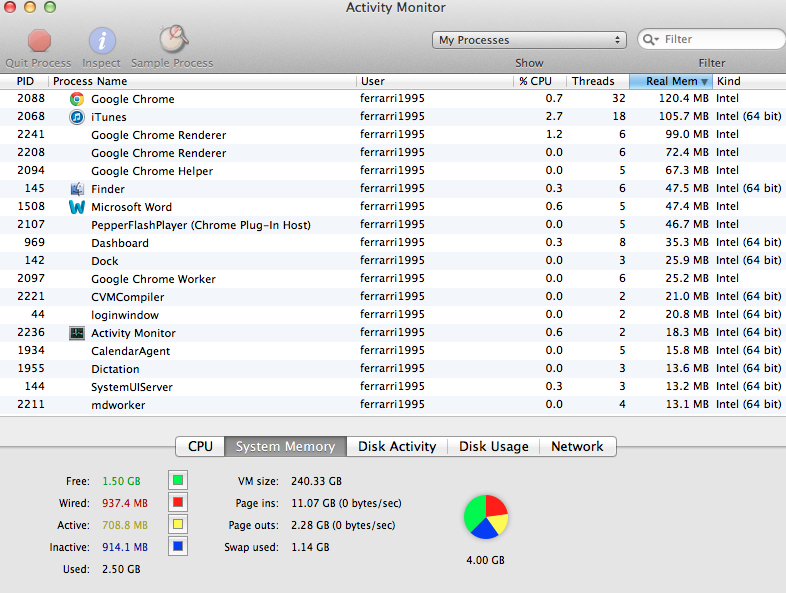Click the green Free memory color swatch
Screen dimensions: 786x593
[178, 480]
